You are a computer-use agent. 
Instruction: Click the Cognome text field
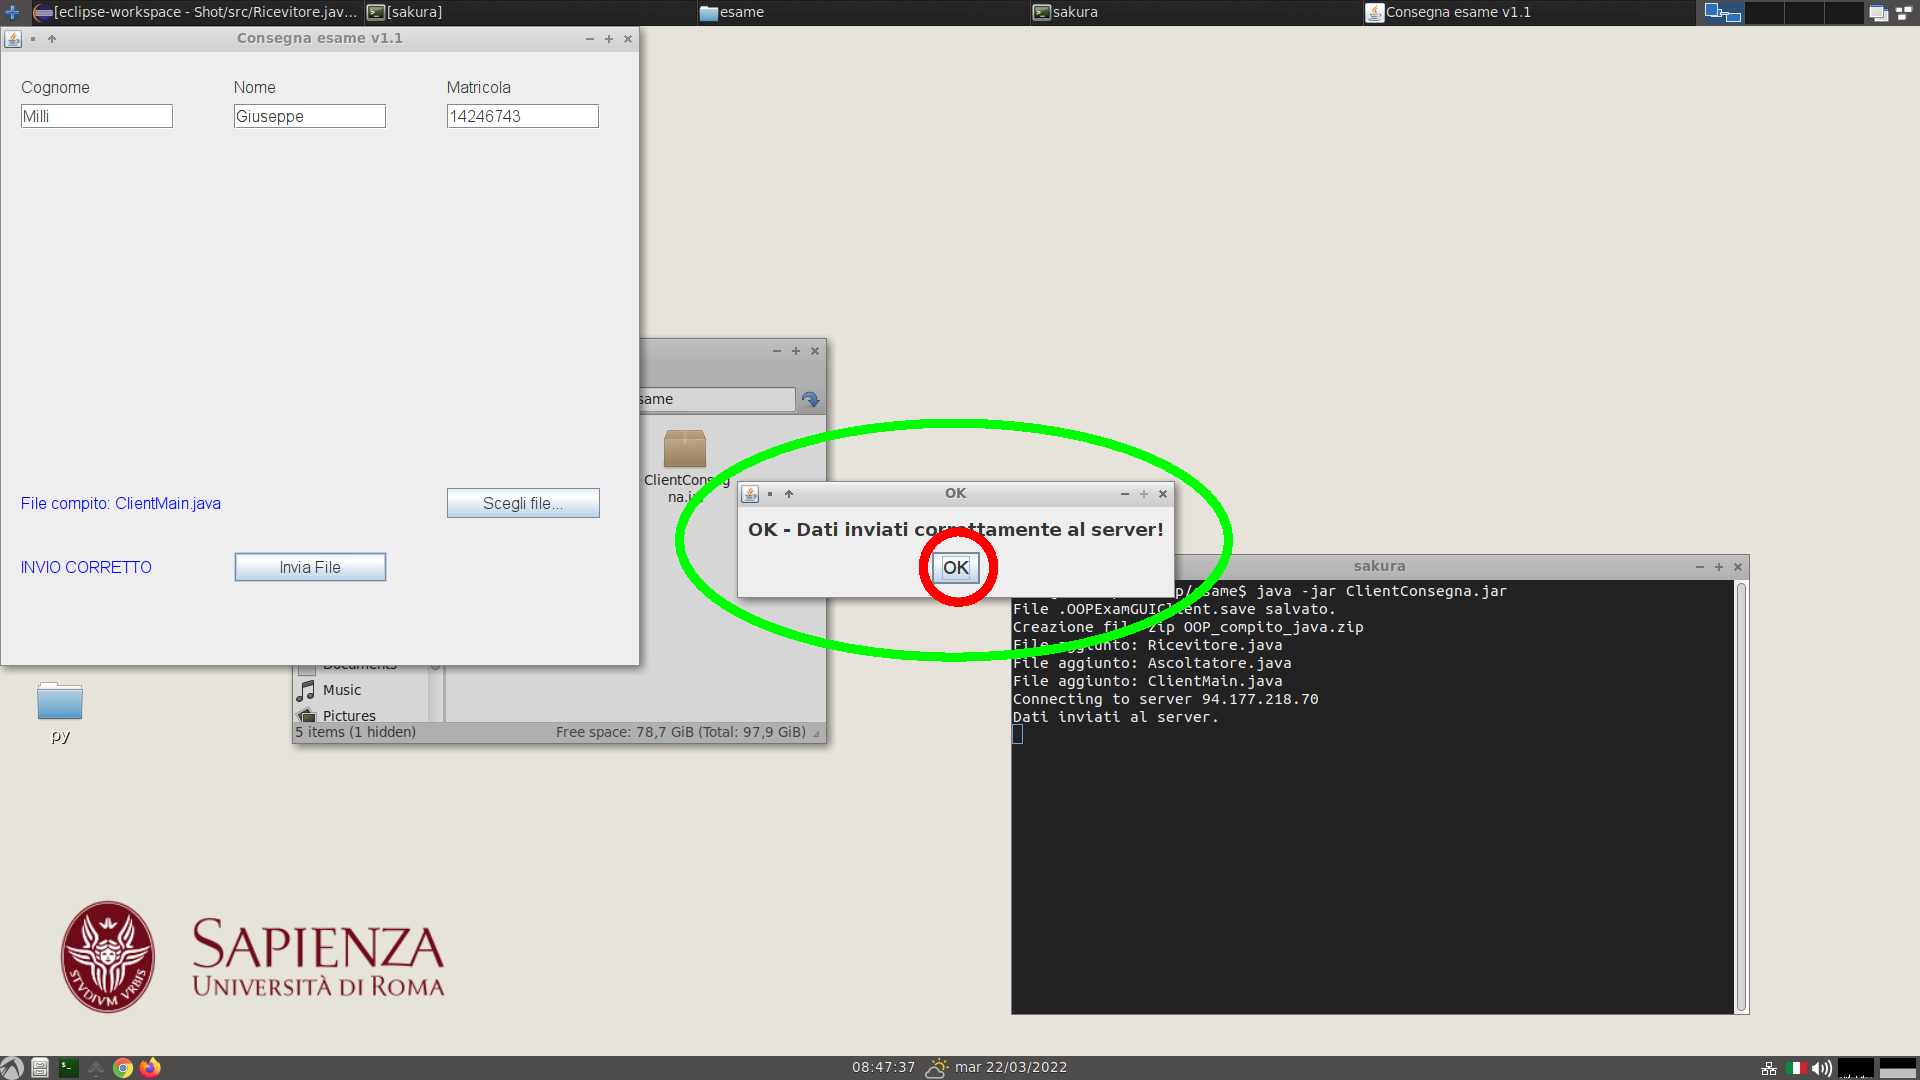tap(97, 116)
